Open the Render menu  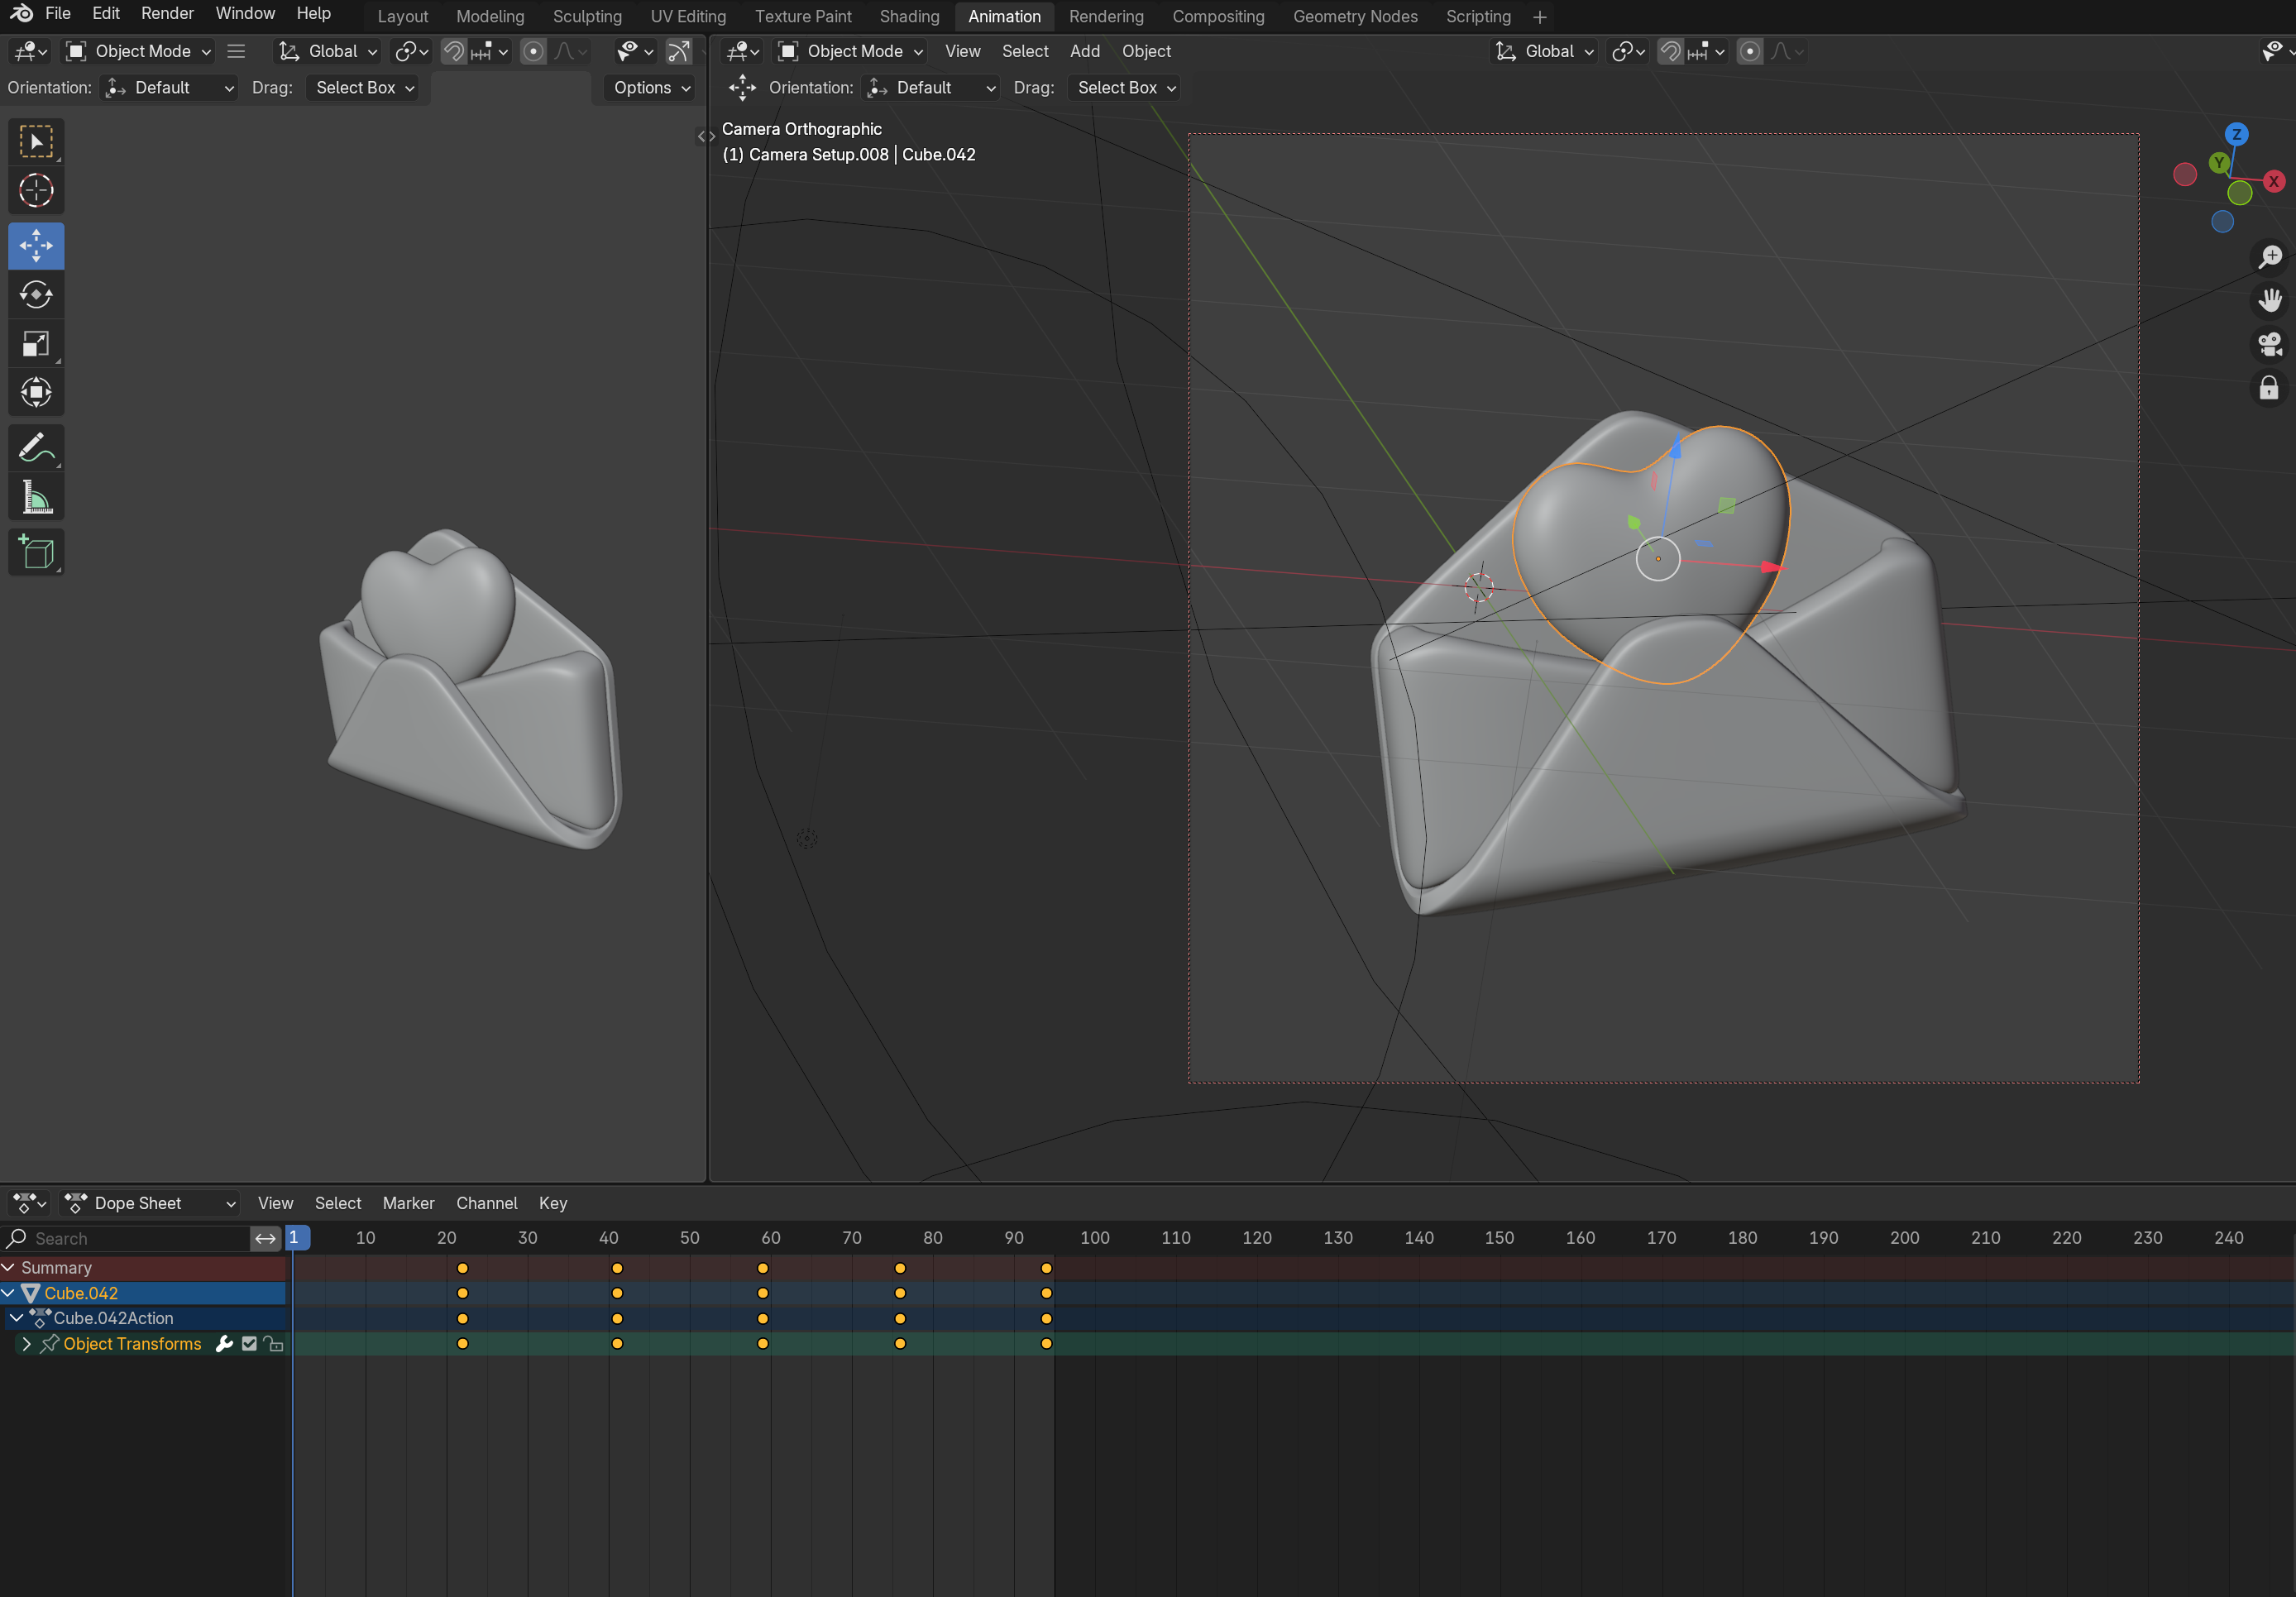(167, 13)
